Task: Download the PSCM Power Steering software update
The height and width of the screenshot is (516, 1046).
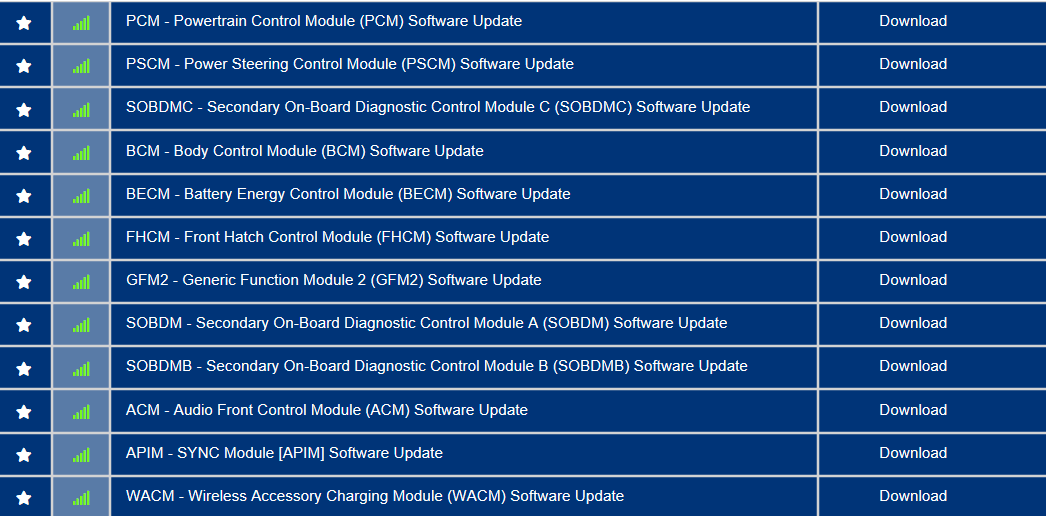Action: pyautogui.click(x=912, y=64)
